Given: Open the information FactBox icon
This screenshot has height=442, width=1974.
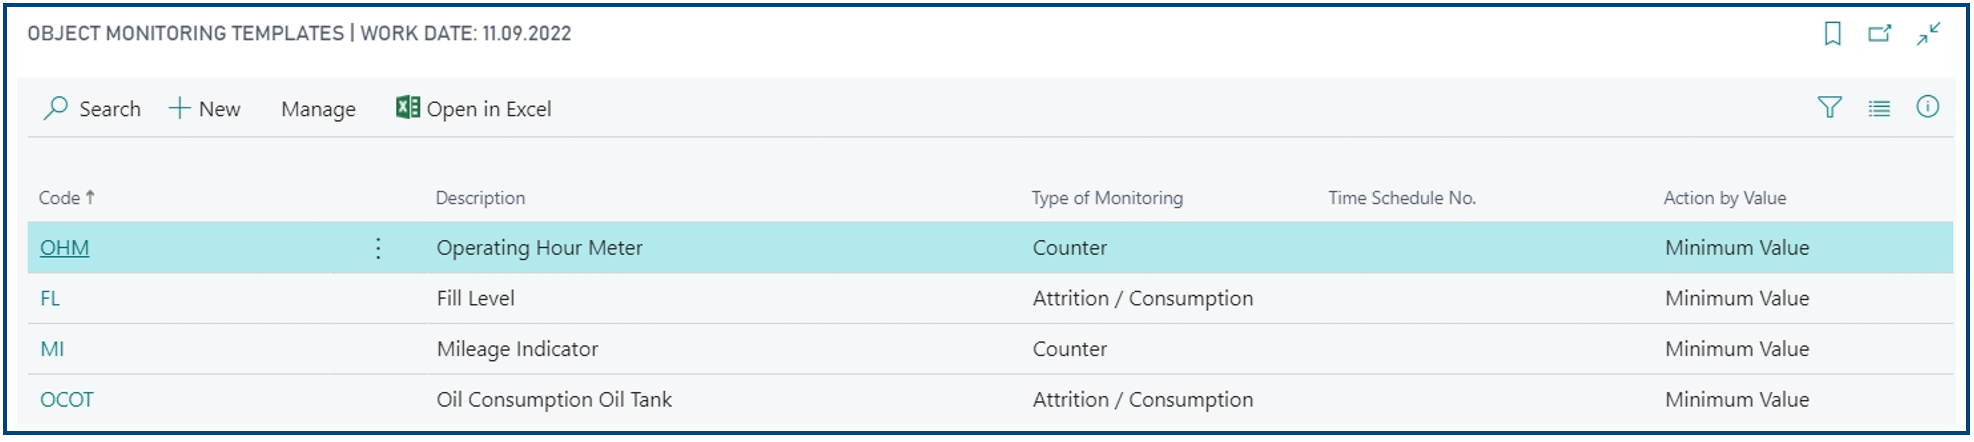Looking at the screenshot, I should click(1927, 107).
